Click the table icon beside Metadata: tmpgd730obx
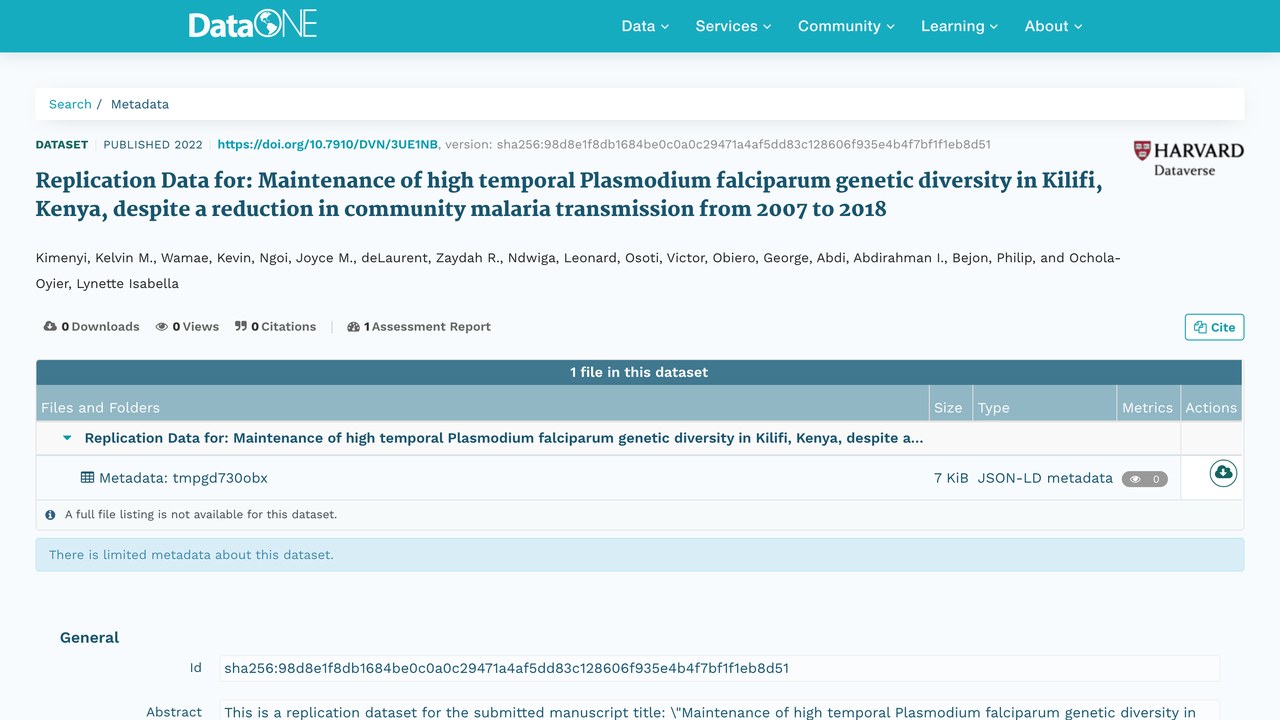Viewport: 1280px width, 720px height. pyautogui.click(x=87, y=478)
